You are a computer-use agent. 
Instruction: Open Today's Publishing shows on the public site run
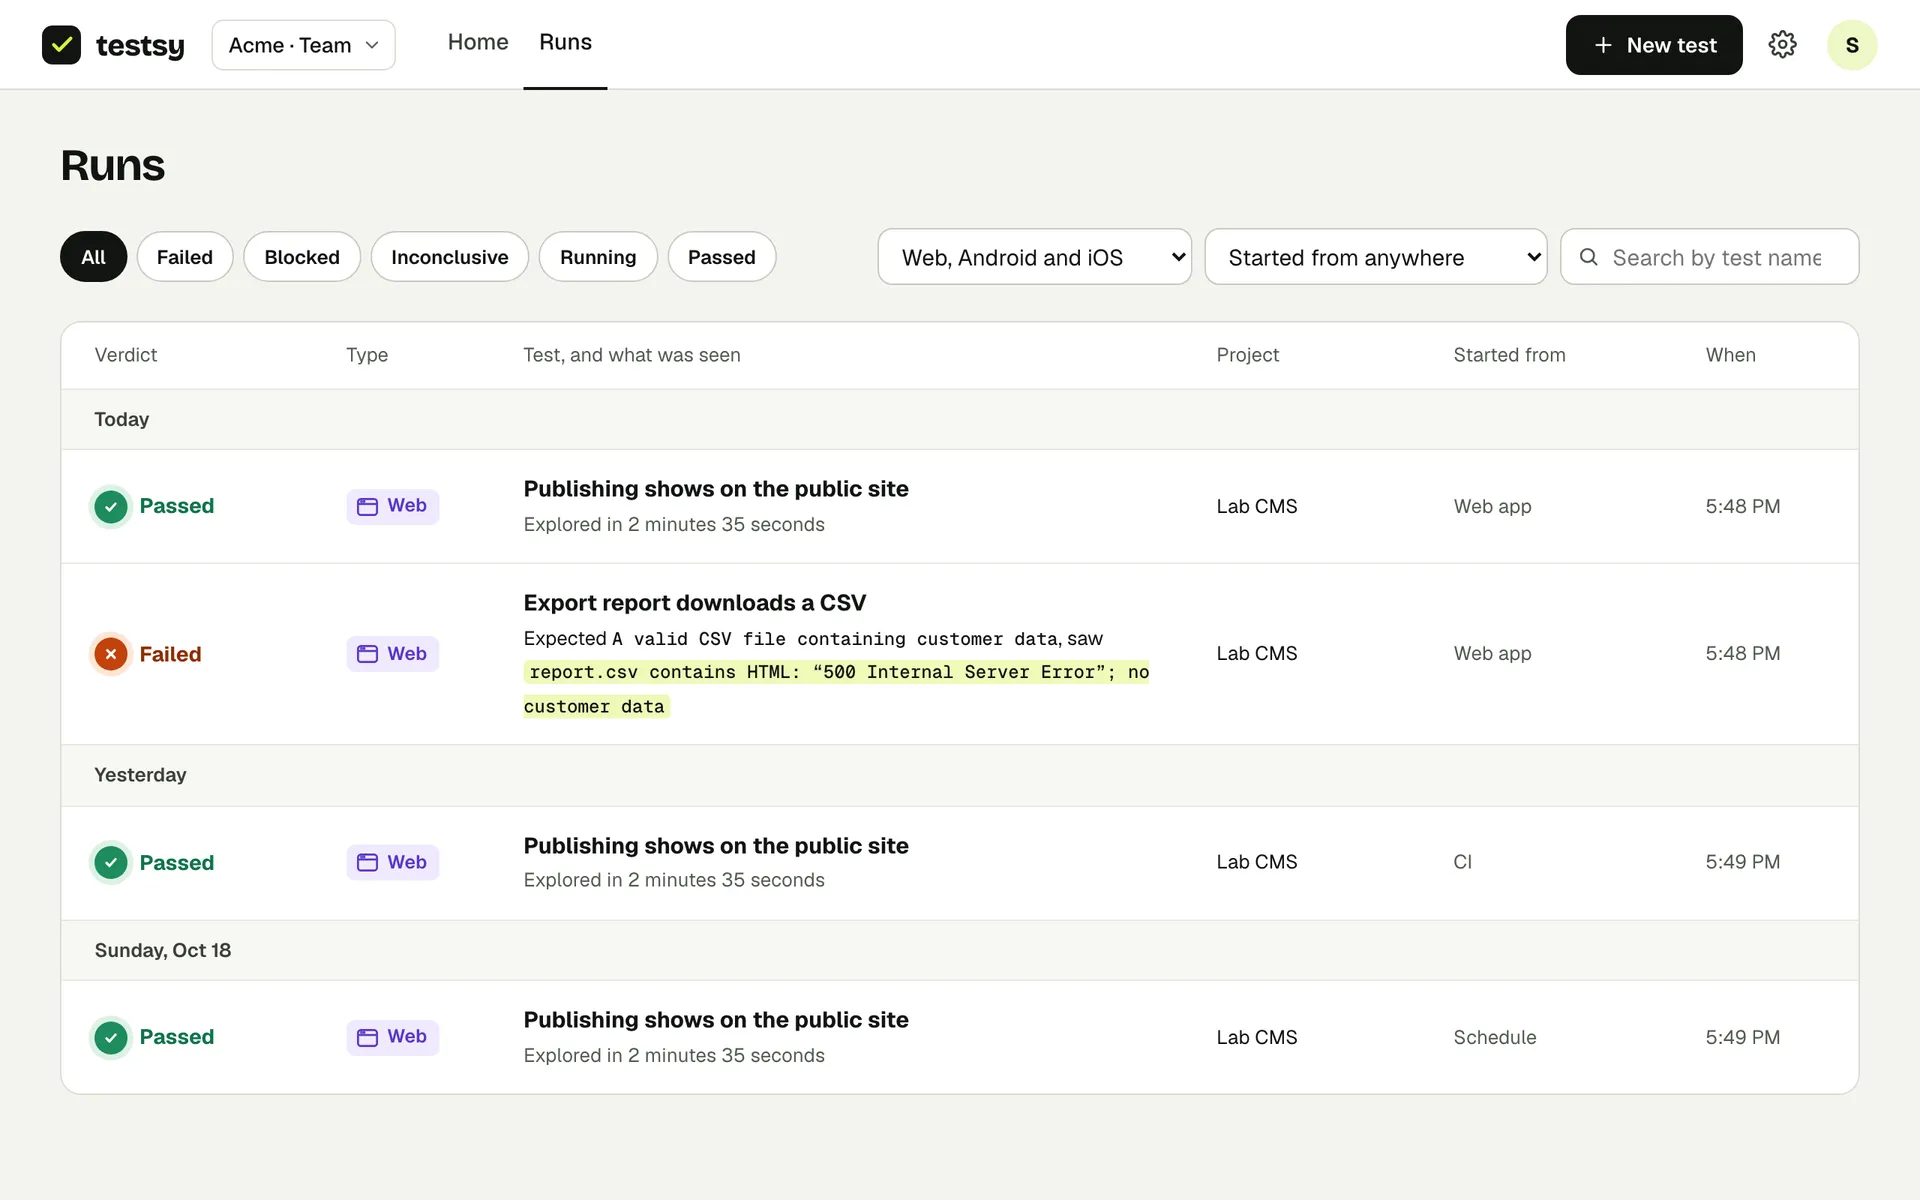coord(959,506)
